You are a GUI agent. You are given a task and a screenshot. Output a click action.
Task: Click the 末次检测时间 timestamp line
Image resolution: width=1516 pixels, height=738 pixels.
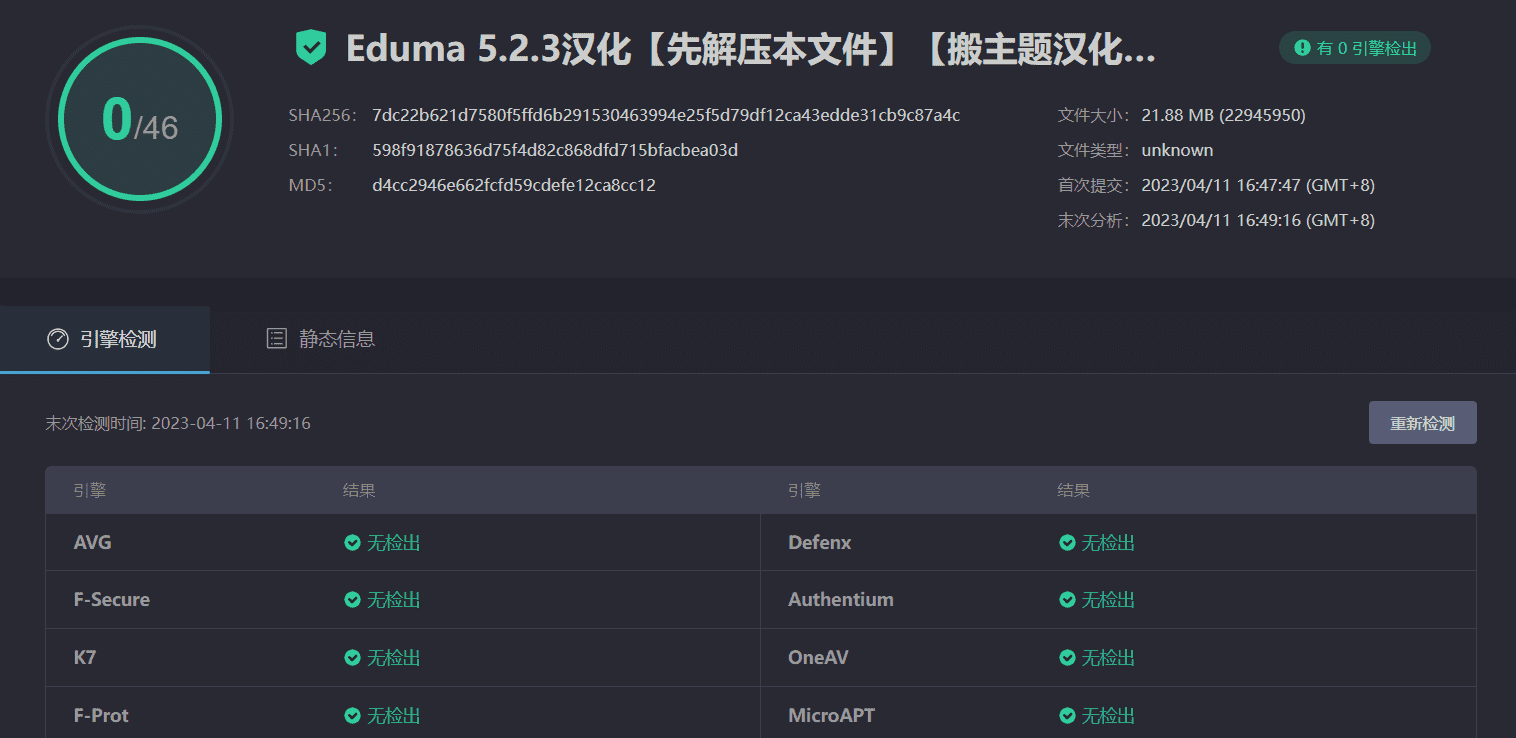pos(178,423)
